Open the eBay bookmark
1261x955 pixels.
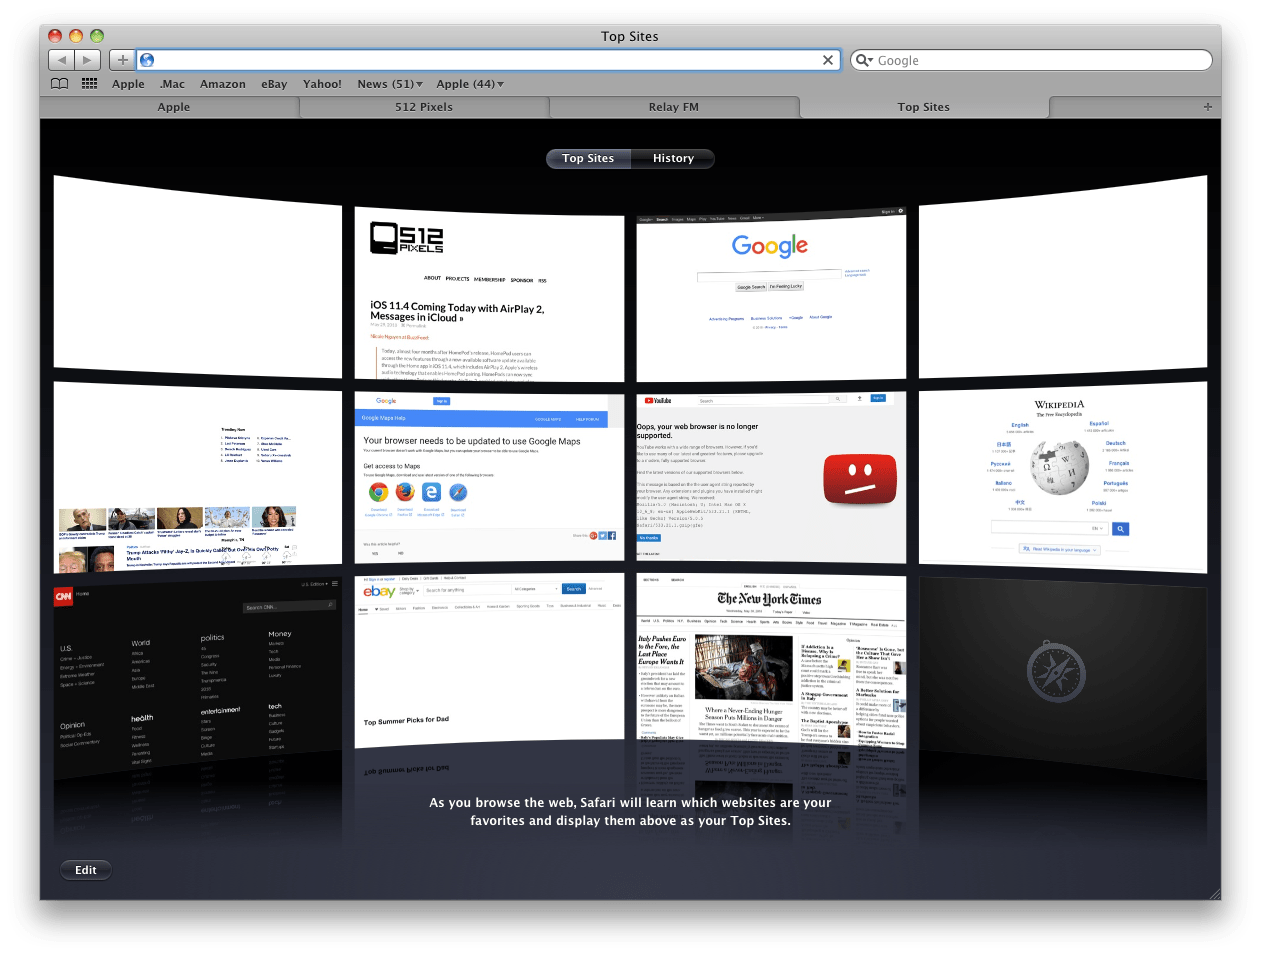(x=274, y=84)
